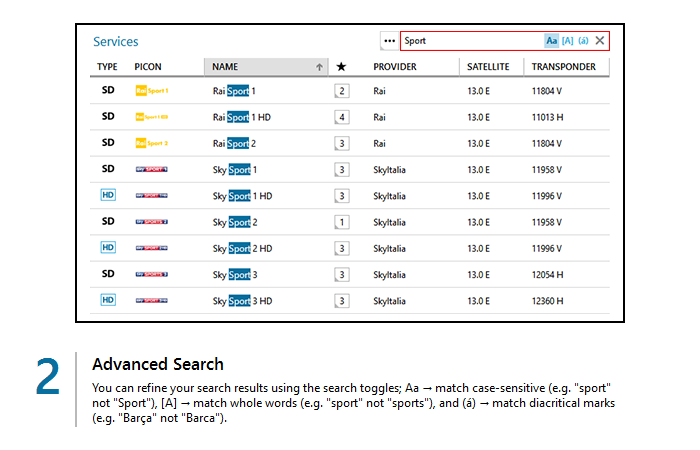700x450 pixels.
Task: Sort by the TRANSPONDER column header
Action: (563, 67)
